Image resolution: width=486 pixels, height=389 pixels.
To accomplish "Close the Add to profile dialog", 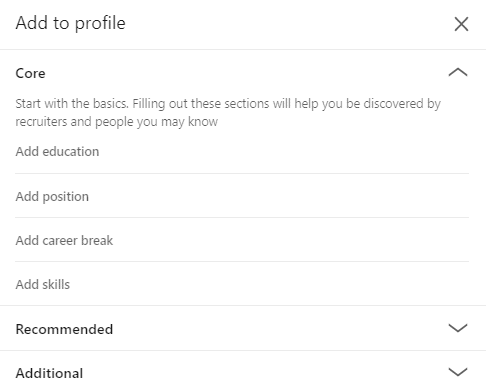I will (x=461, y=24).
